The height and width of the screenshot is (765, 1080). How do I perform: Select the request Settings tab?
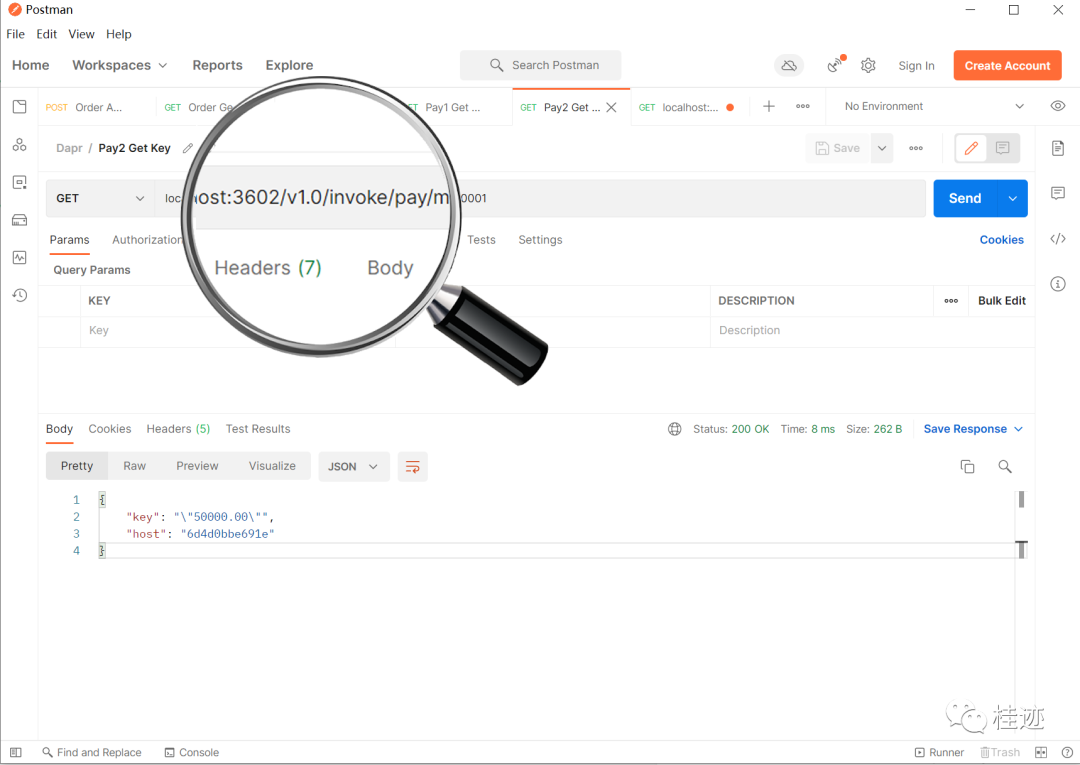540,240
